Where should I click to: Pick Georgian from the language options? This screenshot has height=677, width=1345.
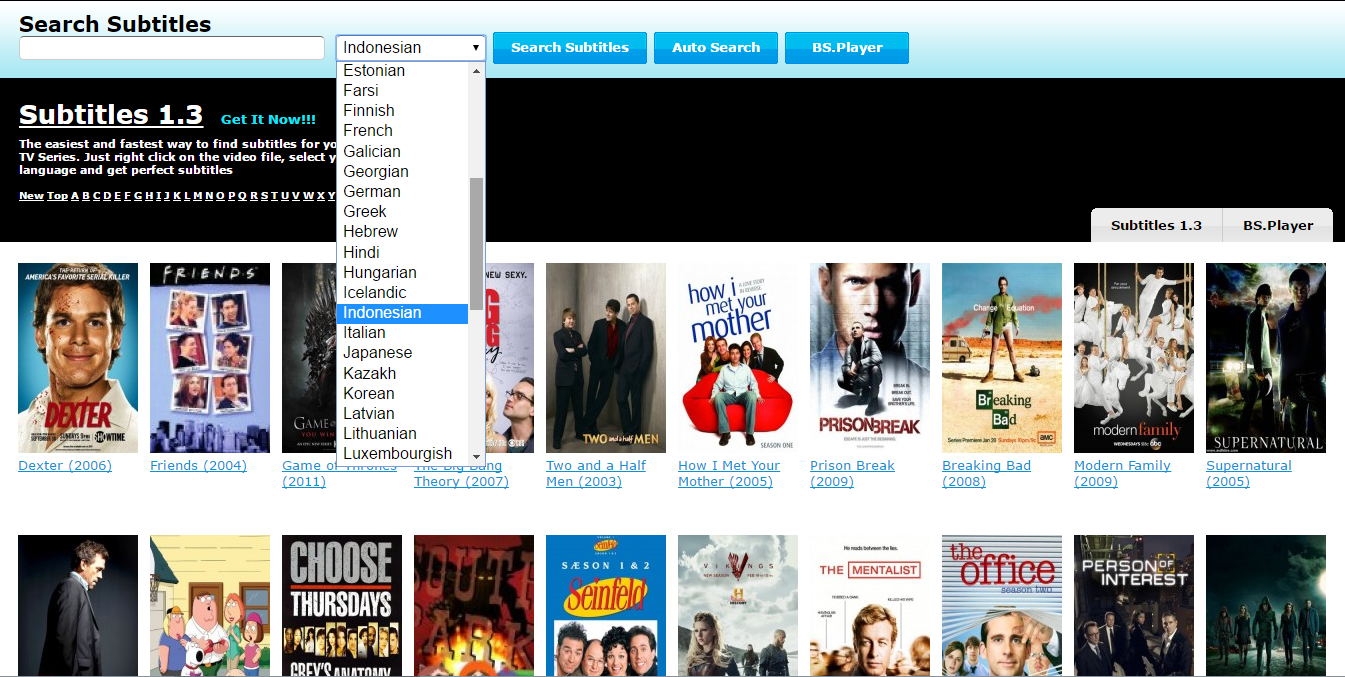[403, 172]
